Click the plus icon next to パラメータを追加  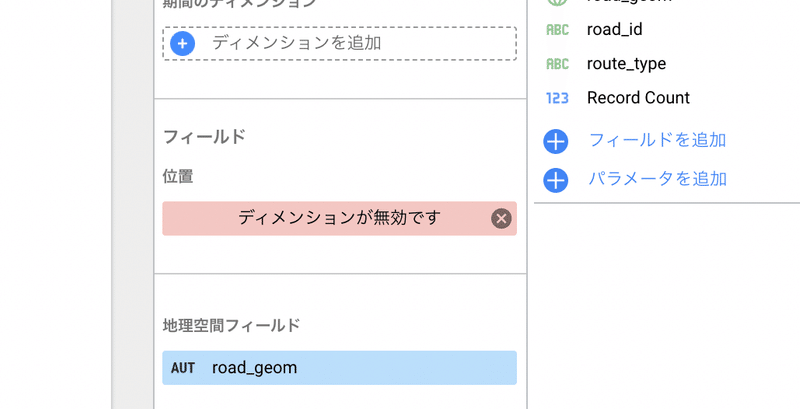click(x=556, y=180)
